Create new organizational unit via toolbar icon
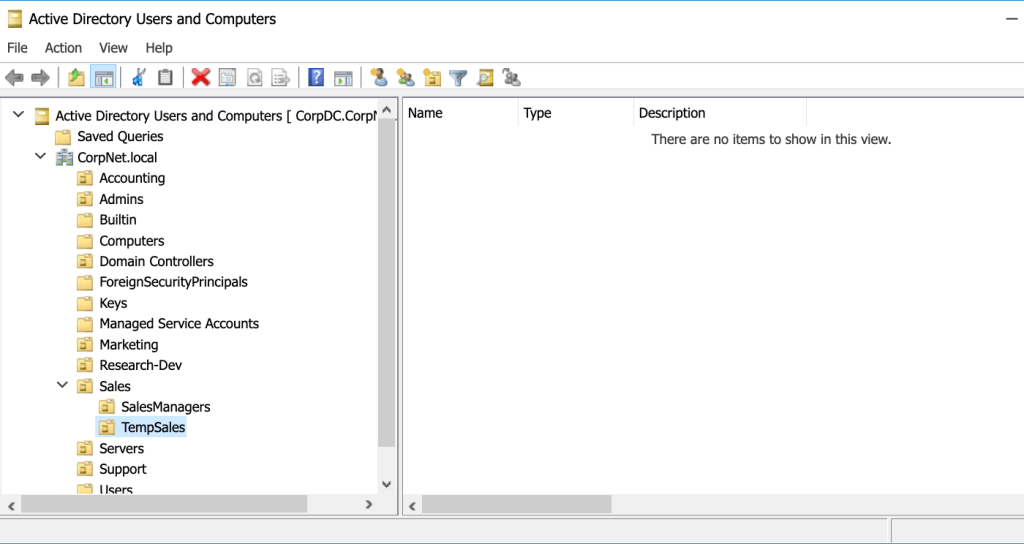 coord(432,78)
